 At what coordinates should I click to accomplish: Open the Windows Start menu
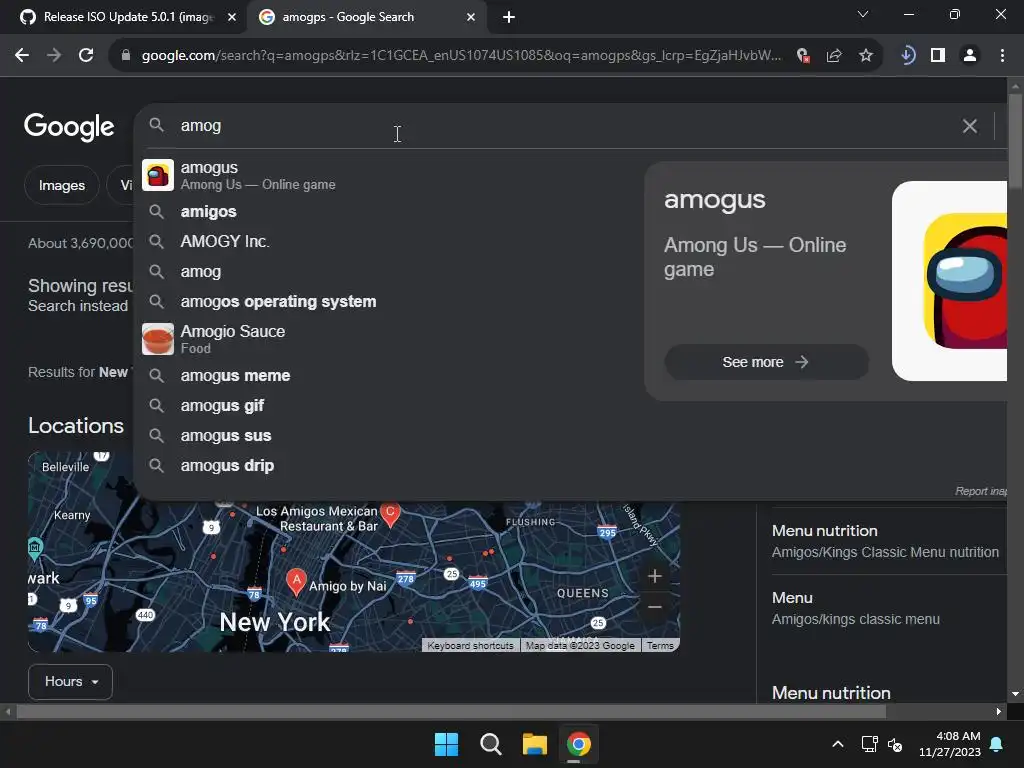pos(447,744)
